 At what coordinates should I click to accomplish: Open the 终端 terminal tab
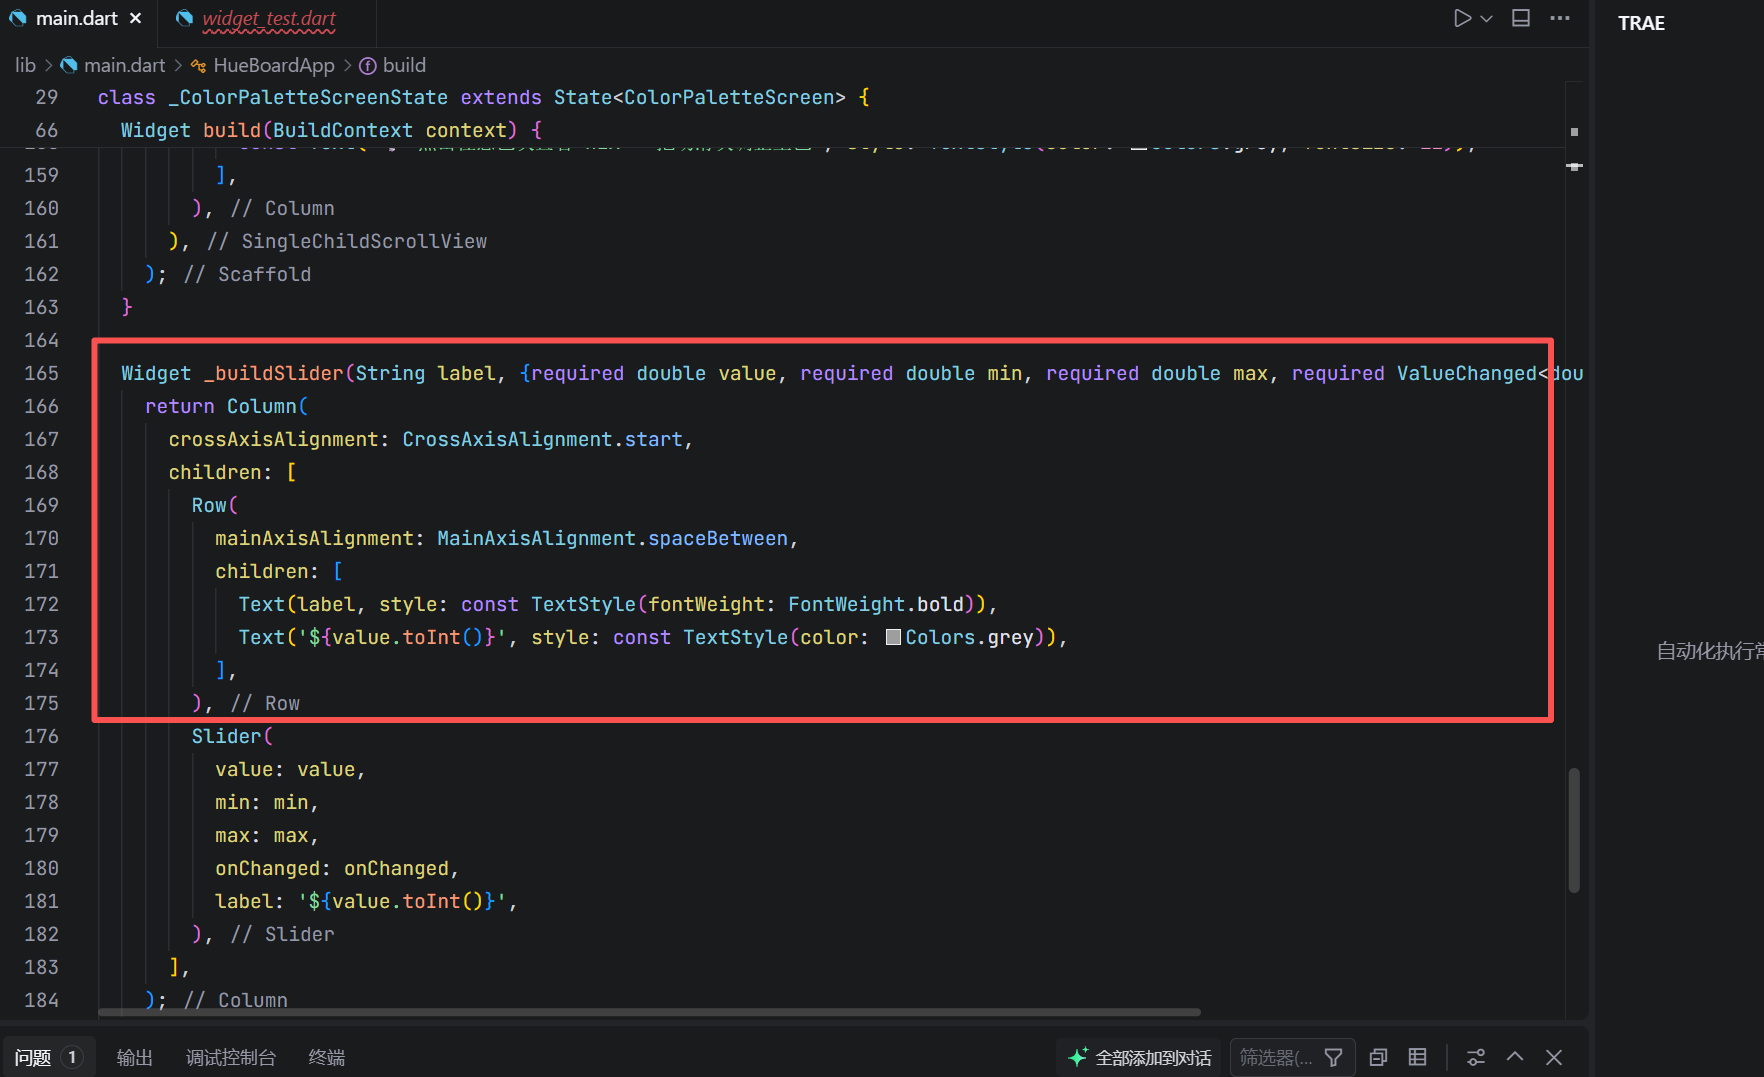(x=327, y=1058)
